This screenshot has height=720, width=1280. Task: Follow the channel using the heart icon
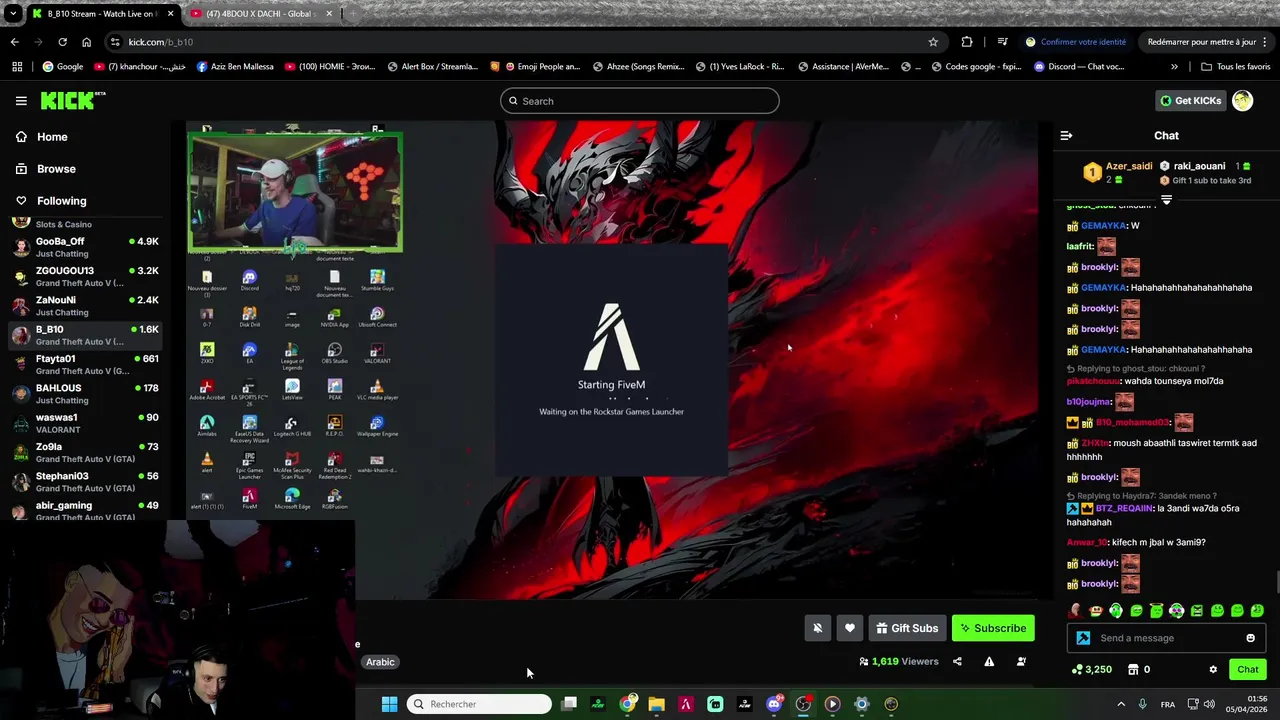(850, 628)
